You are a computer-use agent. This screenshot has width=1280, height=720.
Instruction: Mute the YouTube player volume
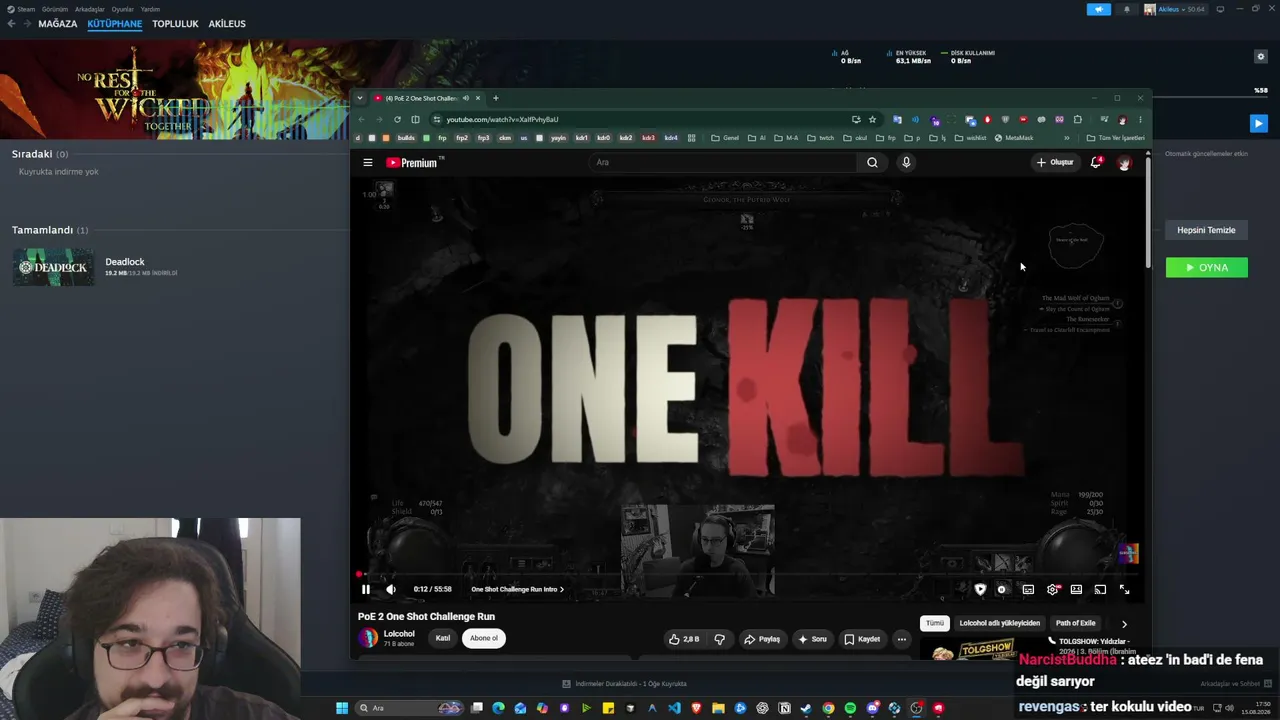coord(391,589)
